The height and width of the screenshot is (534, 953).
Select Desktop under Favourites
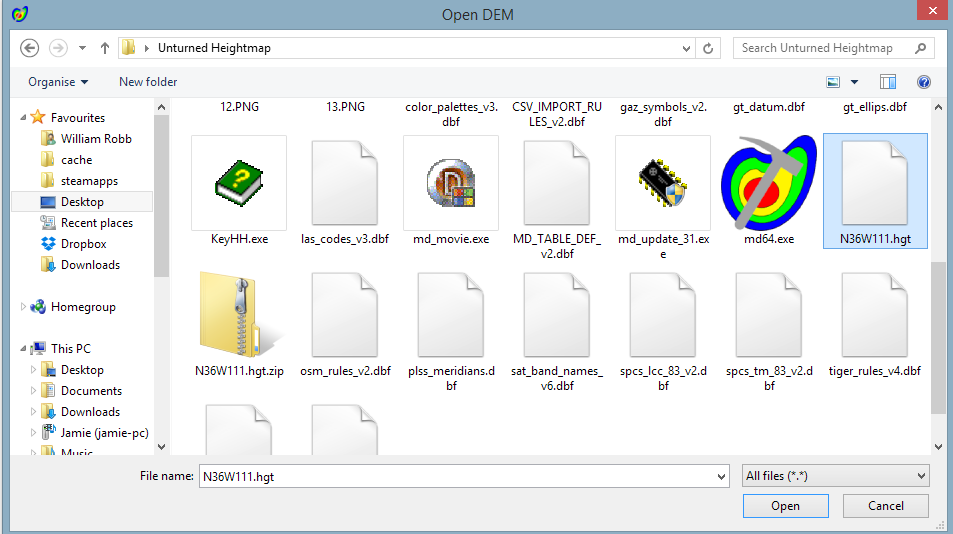tap(82, 202)
